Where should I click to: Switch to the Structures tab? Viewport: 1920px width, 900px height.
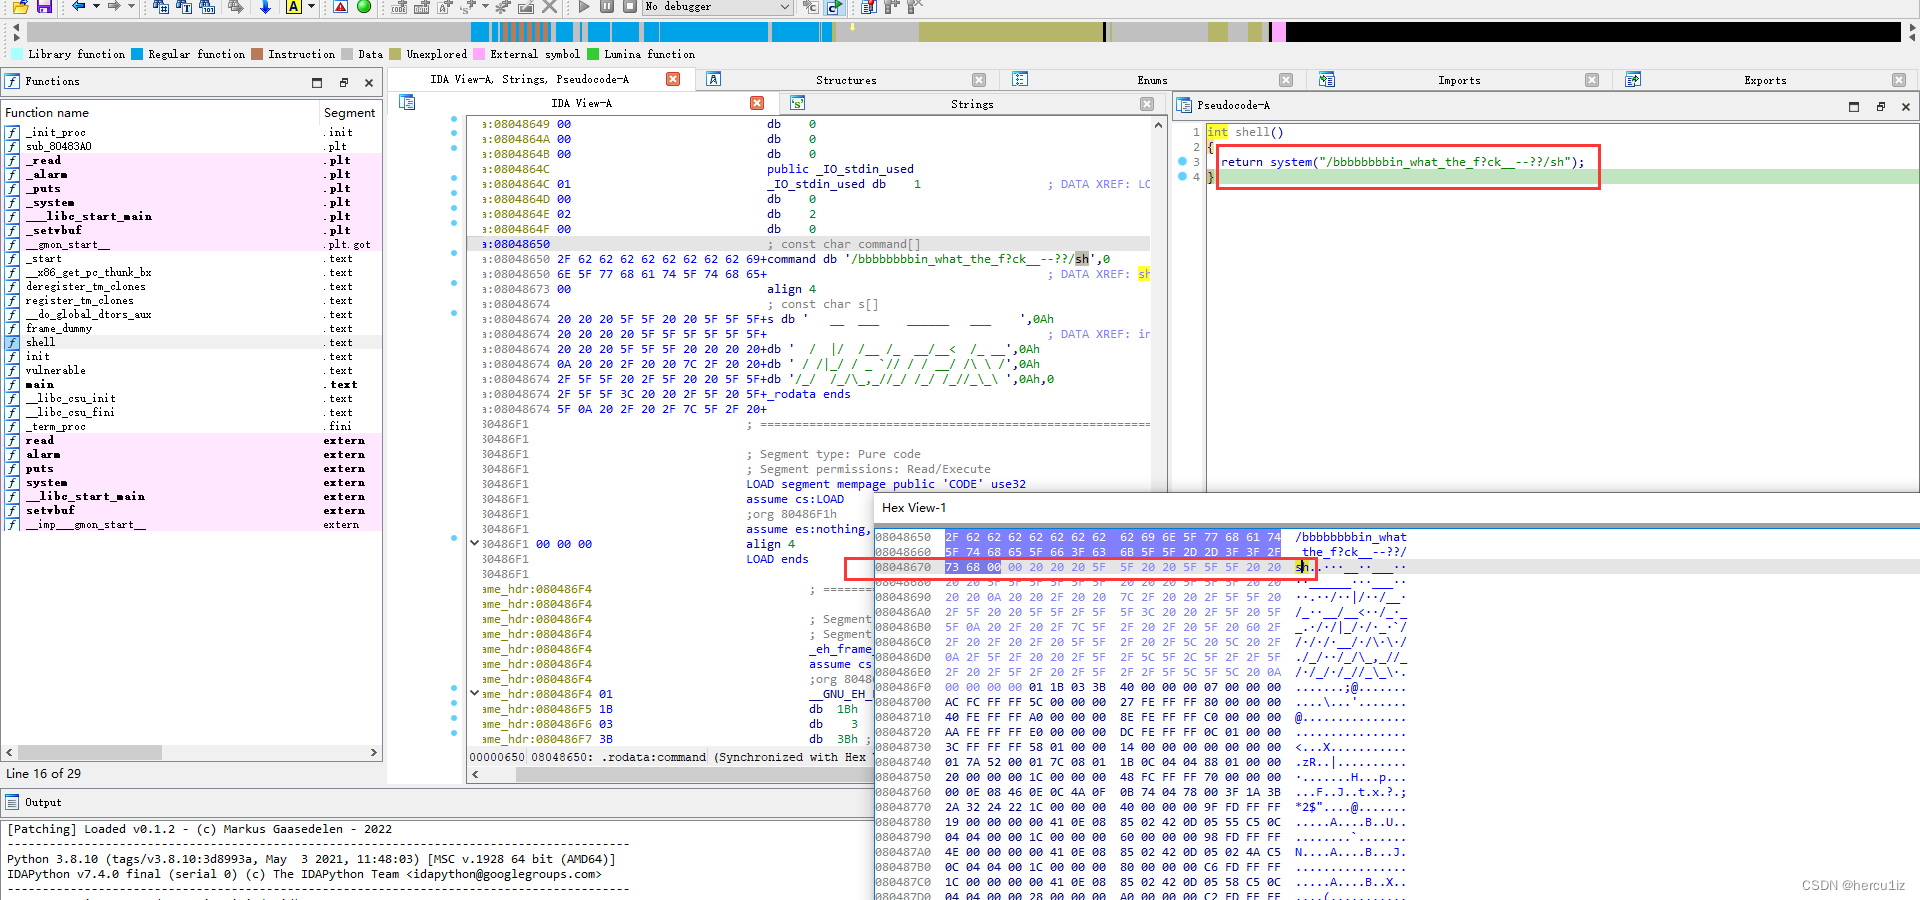(x=845, y=80)
